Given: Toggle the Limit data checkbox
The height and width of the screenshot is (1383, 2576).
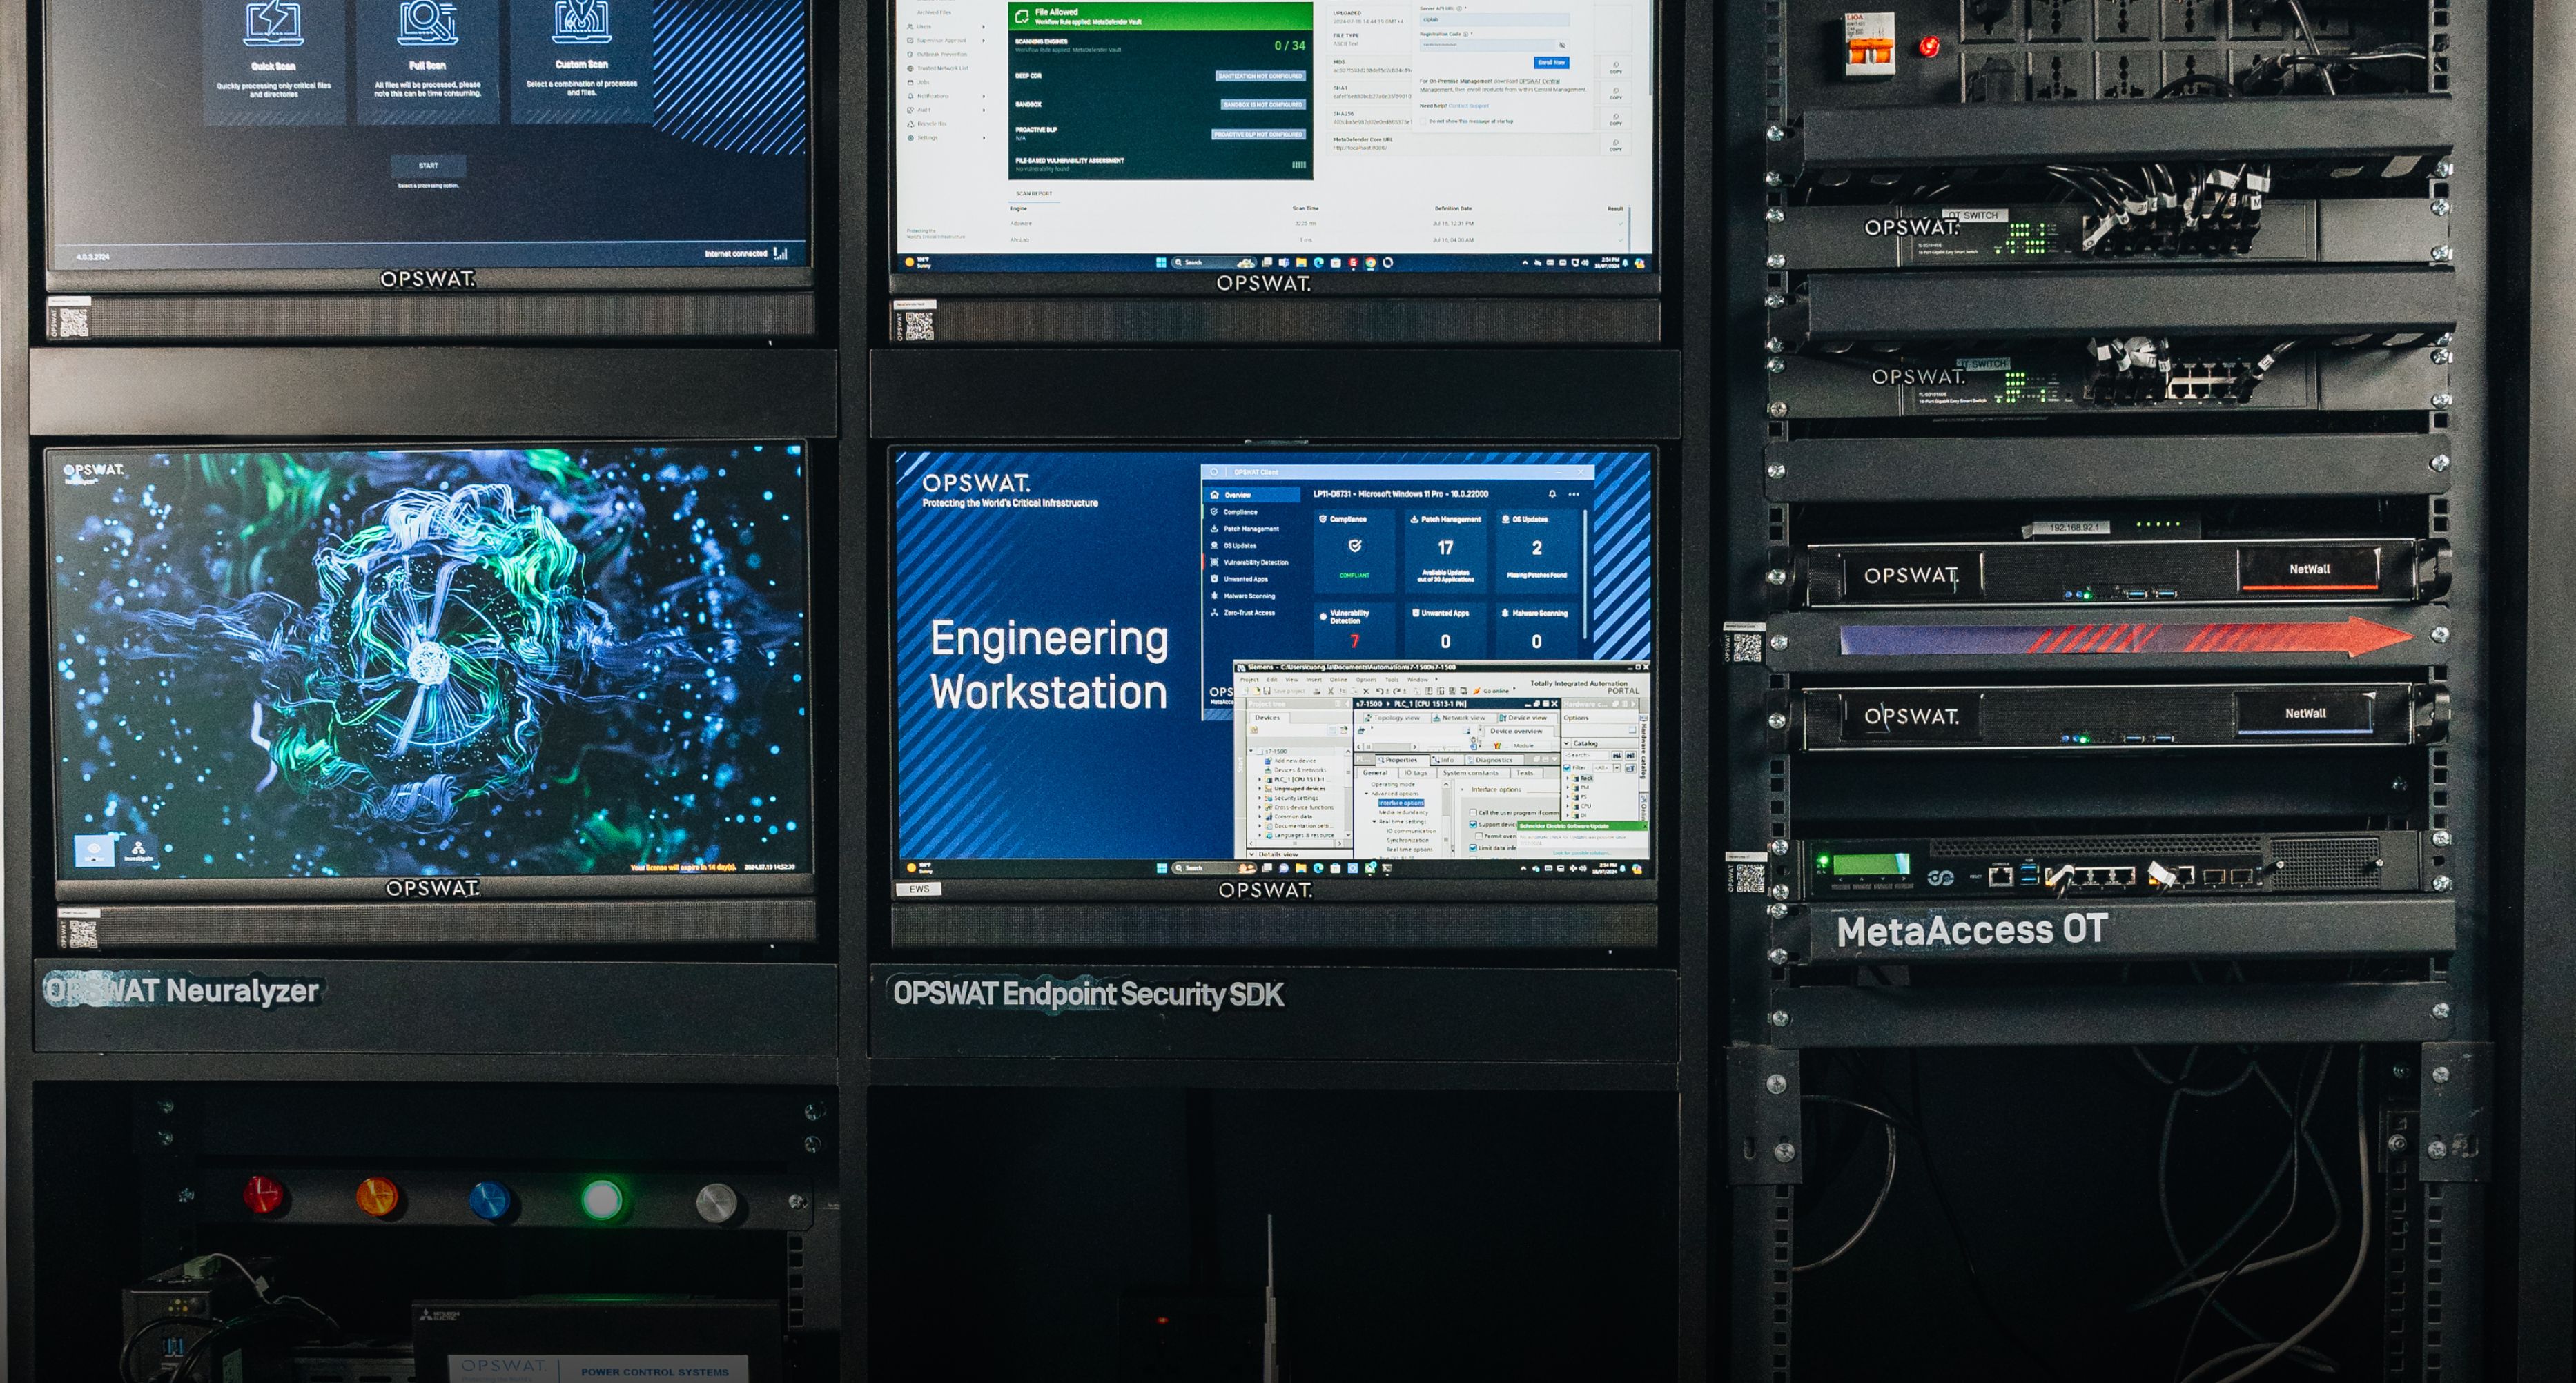Looking at the screenshot, I should 1473,848.
